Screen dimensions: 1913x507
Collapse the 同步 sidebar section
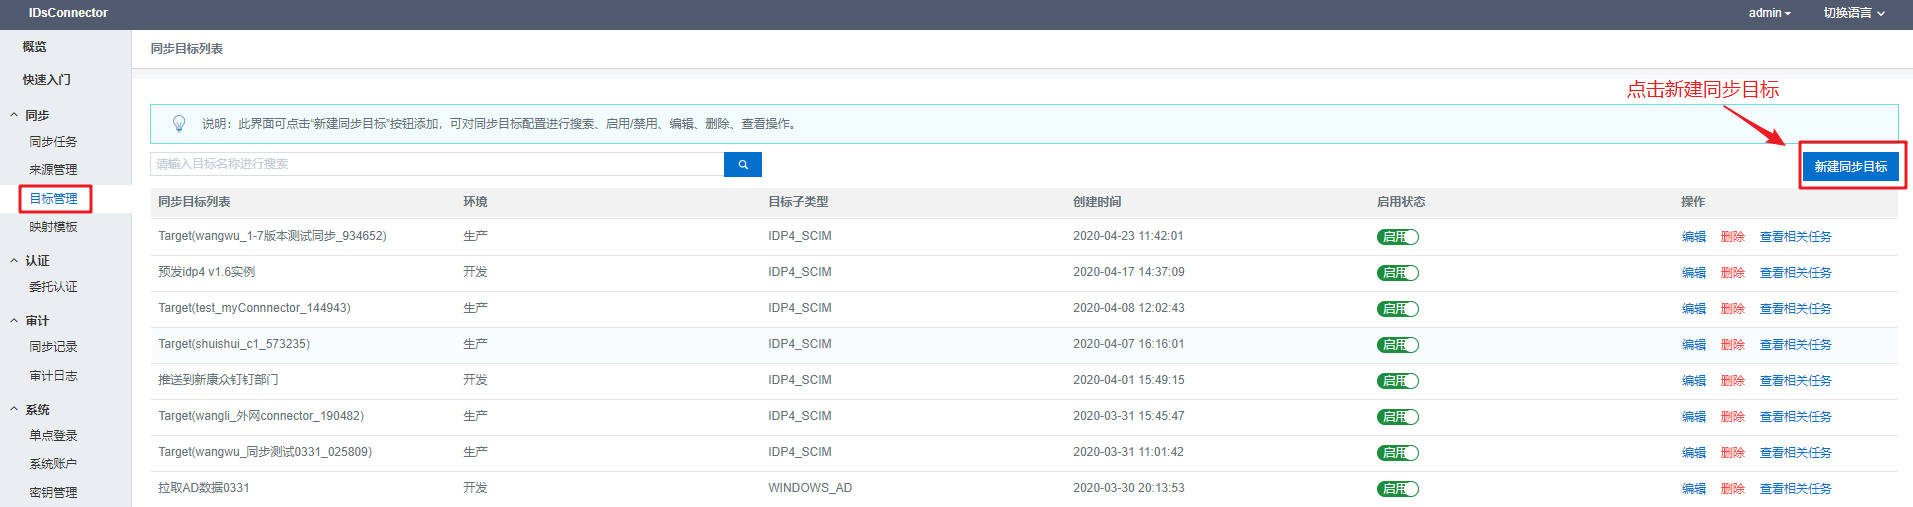[x=36, y=116]
